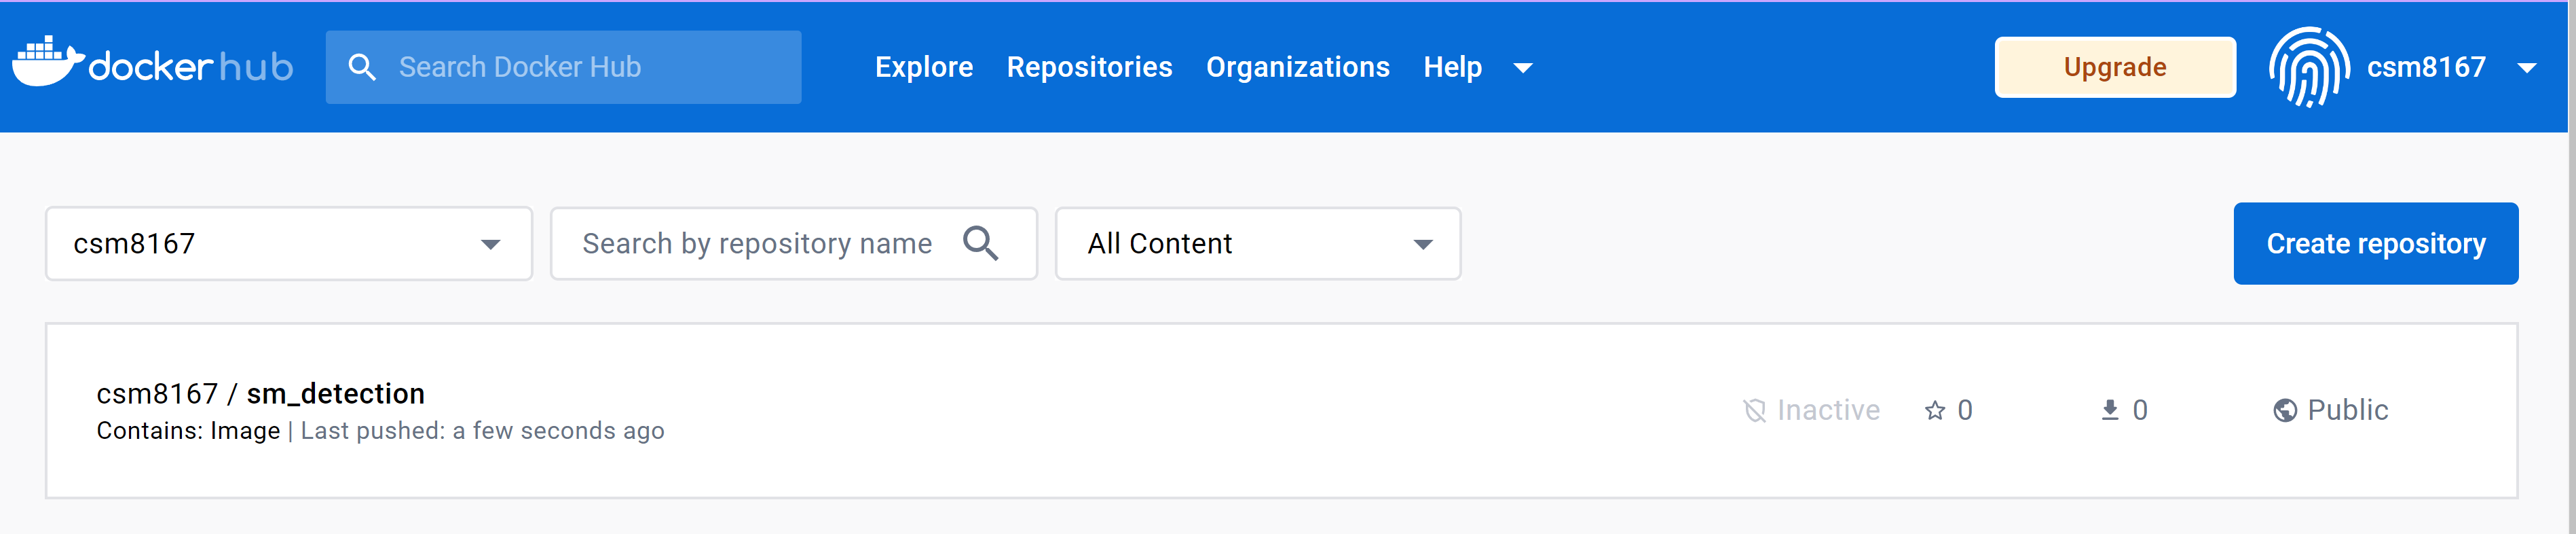
Task: Click the Create repository button
Action: (x=2375, y=244)
